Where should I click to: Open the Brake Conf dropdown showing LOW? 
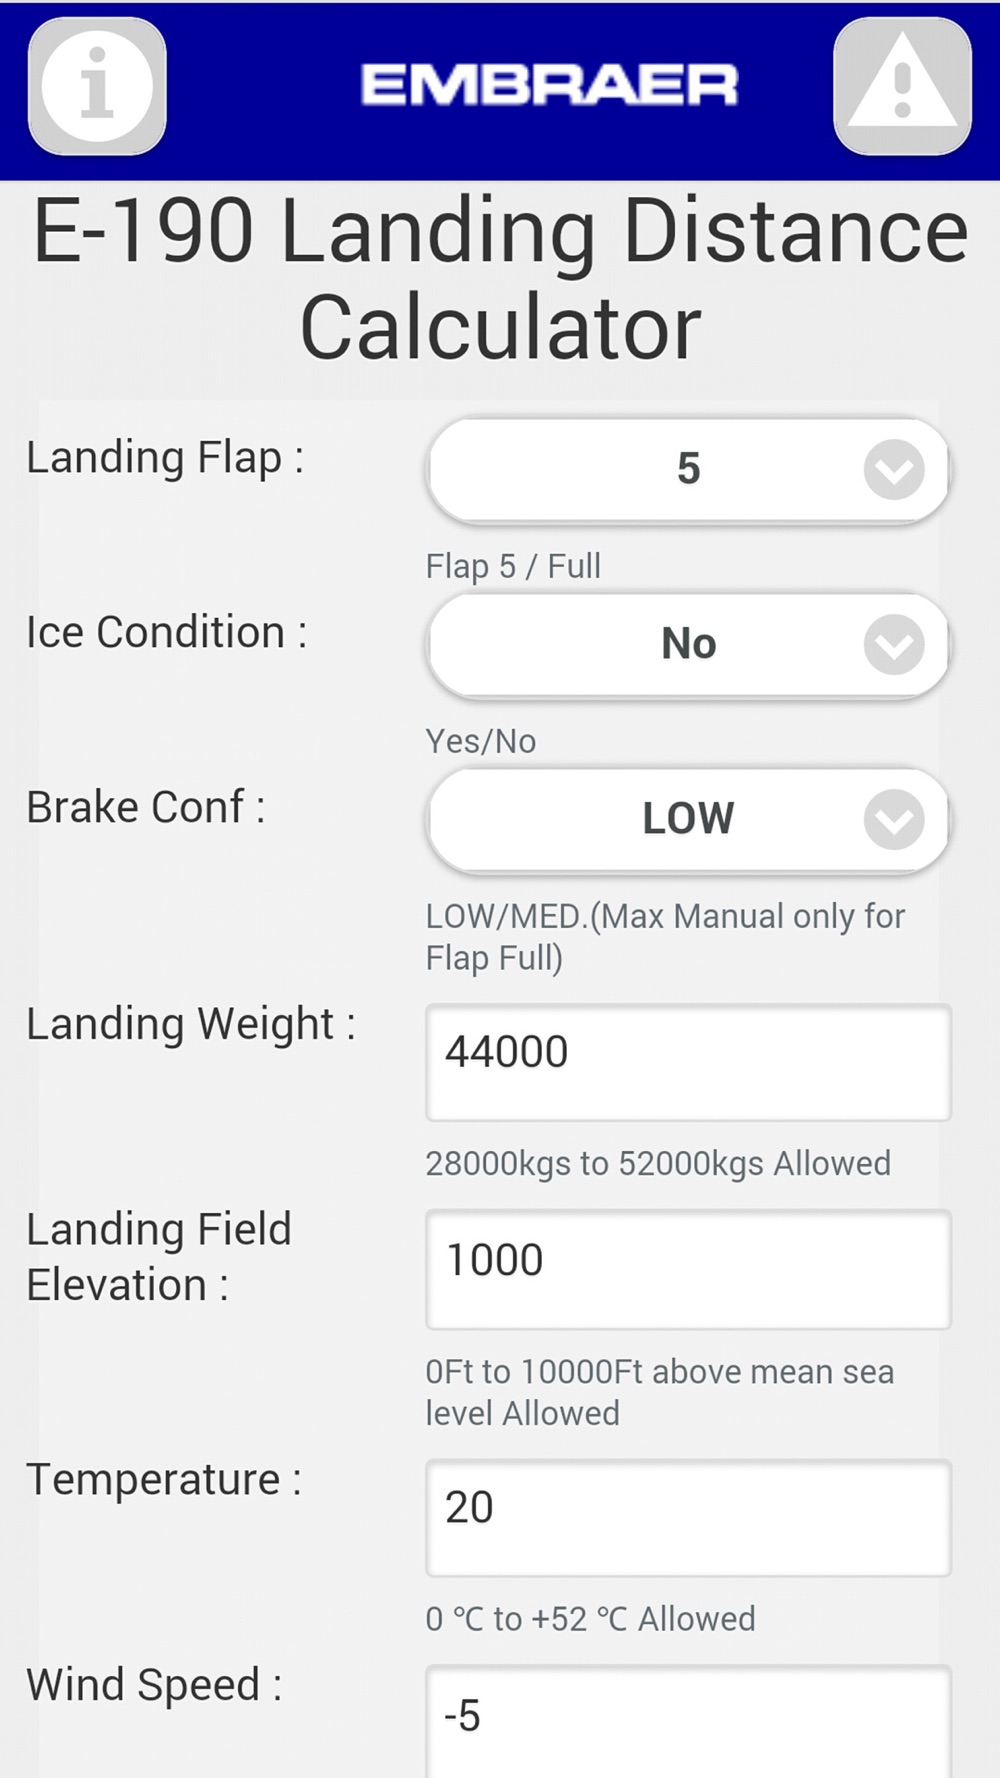pos(688,819)
